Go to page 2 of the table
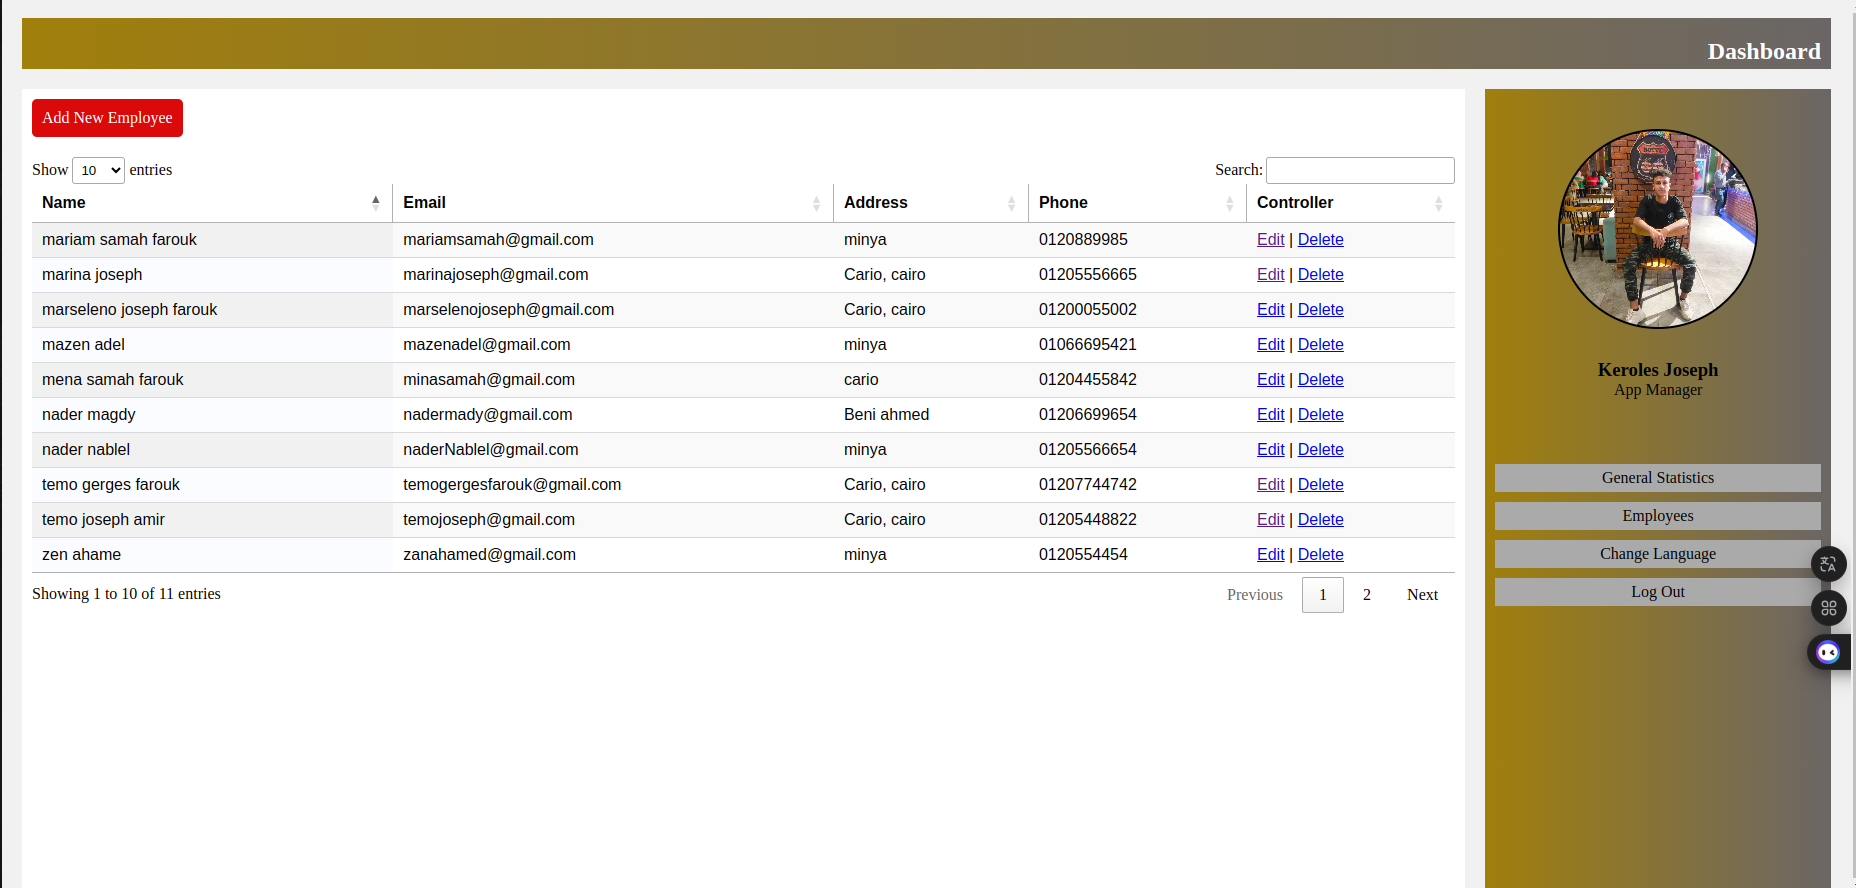 pos(1366,595)
